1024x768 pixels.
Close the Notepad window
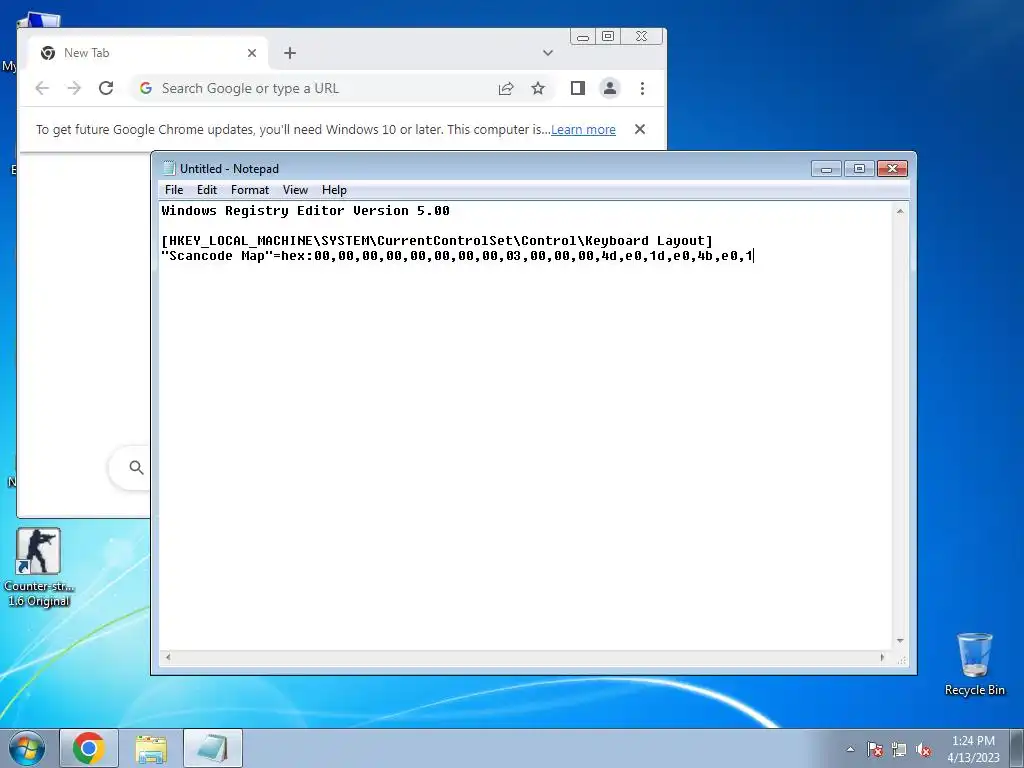[x=892, y=169]
